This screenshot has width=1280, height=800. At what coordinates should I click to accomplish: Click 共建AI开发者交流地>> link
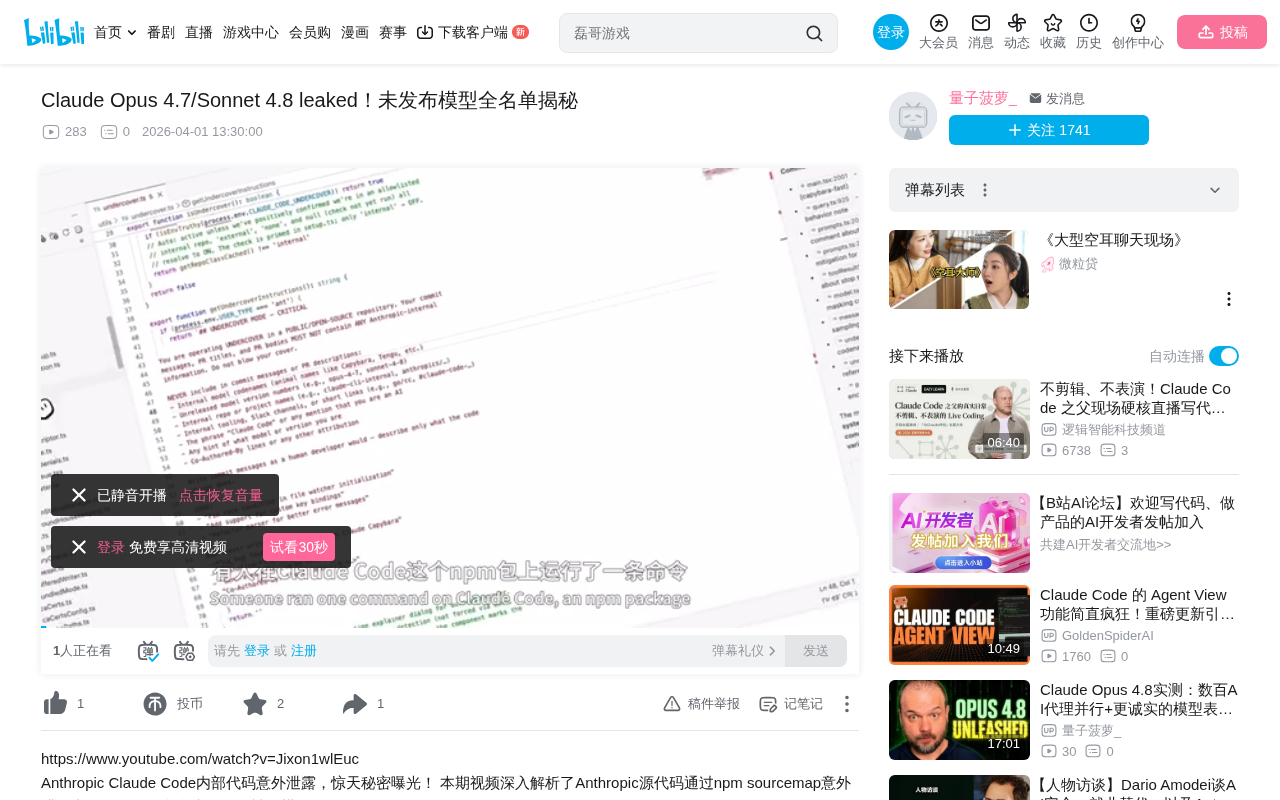1105,545
